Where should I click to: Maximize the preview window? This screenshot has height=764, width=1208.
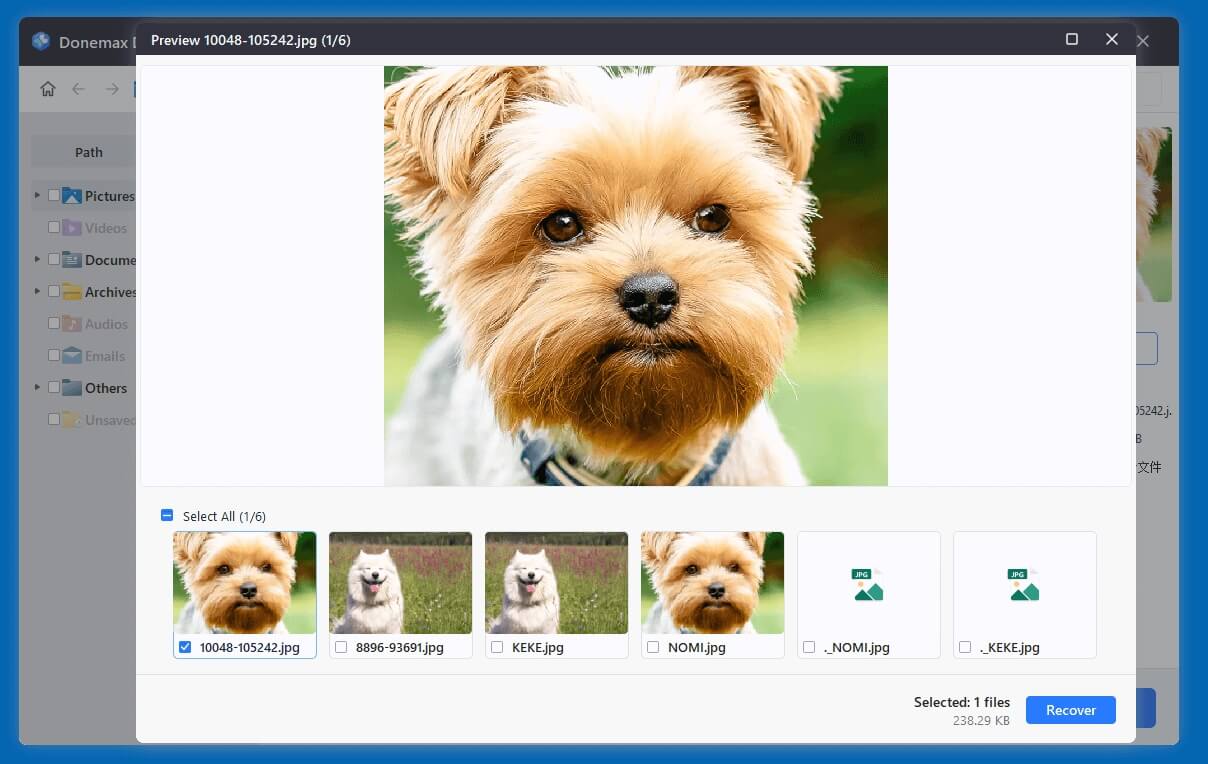tap(1071, 39)
